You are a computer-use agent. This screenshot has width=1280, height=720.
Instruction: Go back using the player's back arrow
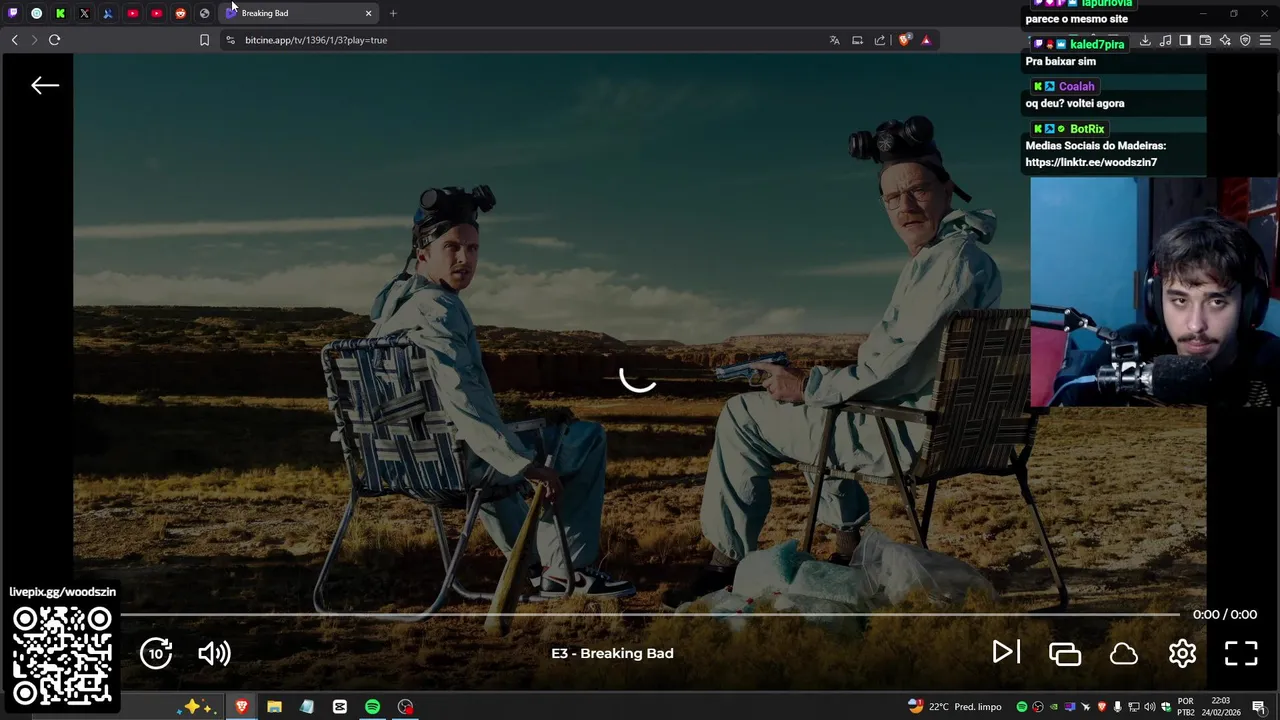point(45,85)
